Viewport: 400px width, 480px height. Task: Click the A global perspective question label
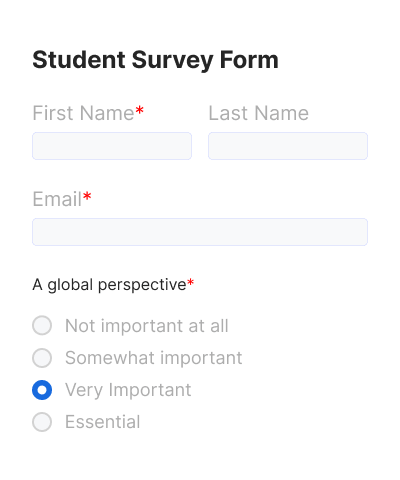tap(109, 285)
